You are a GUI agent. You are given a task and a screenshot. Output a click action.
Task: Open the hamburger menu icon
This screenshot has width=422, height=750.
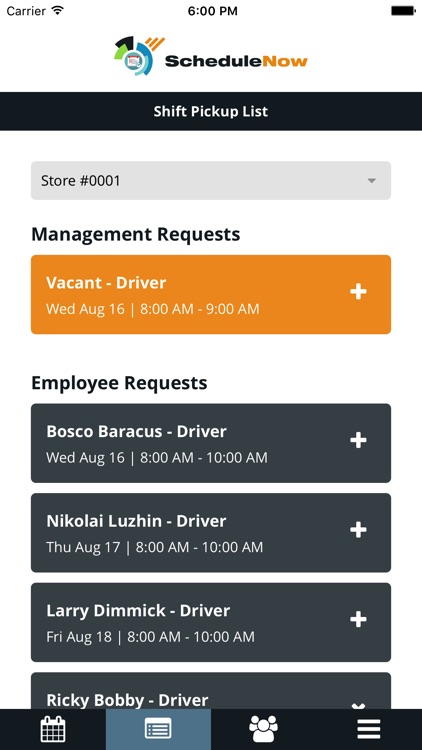coord(369,729)
